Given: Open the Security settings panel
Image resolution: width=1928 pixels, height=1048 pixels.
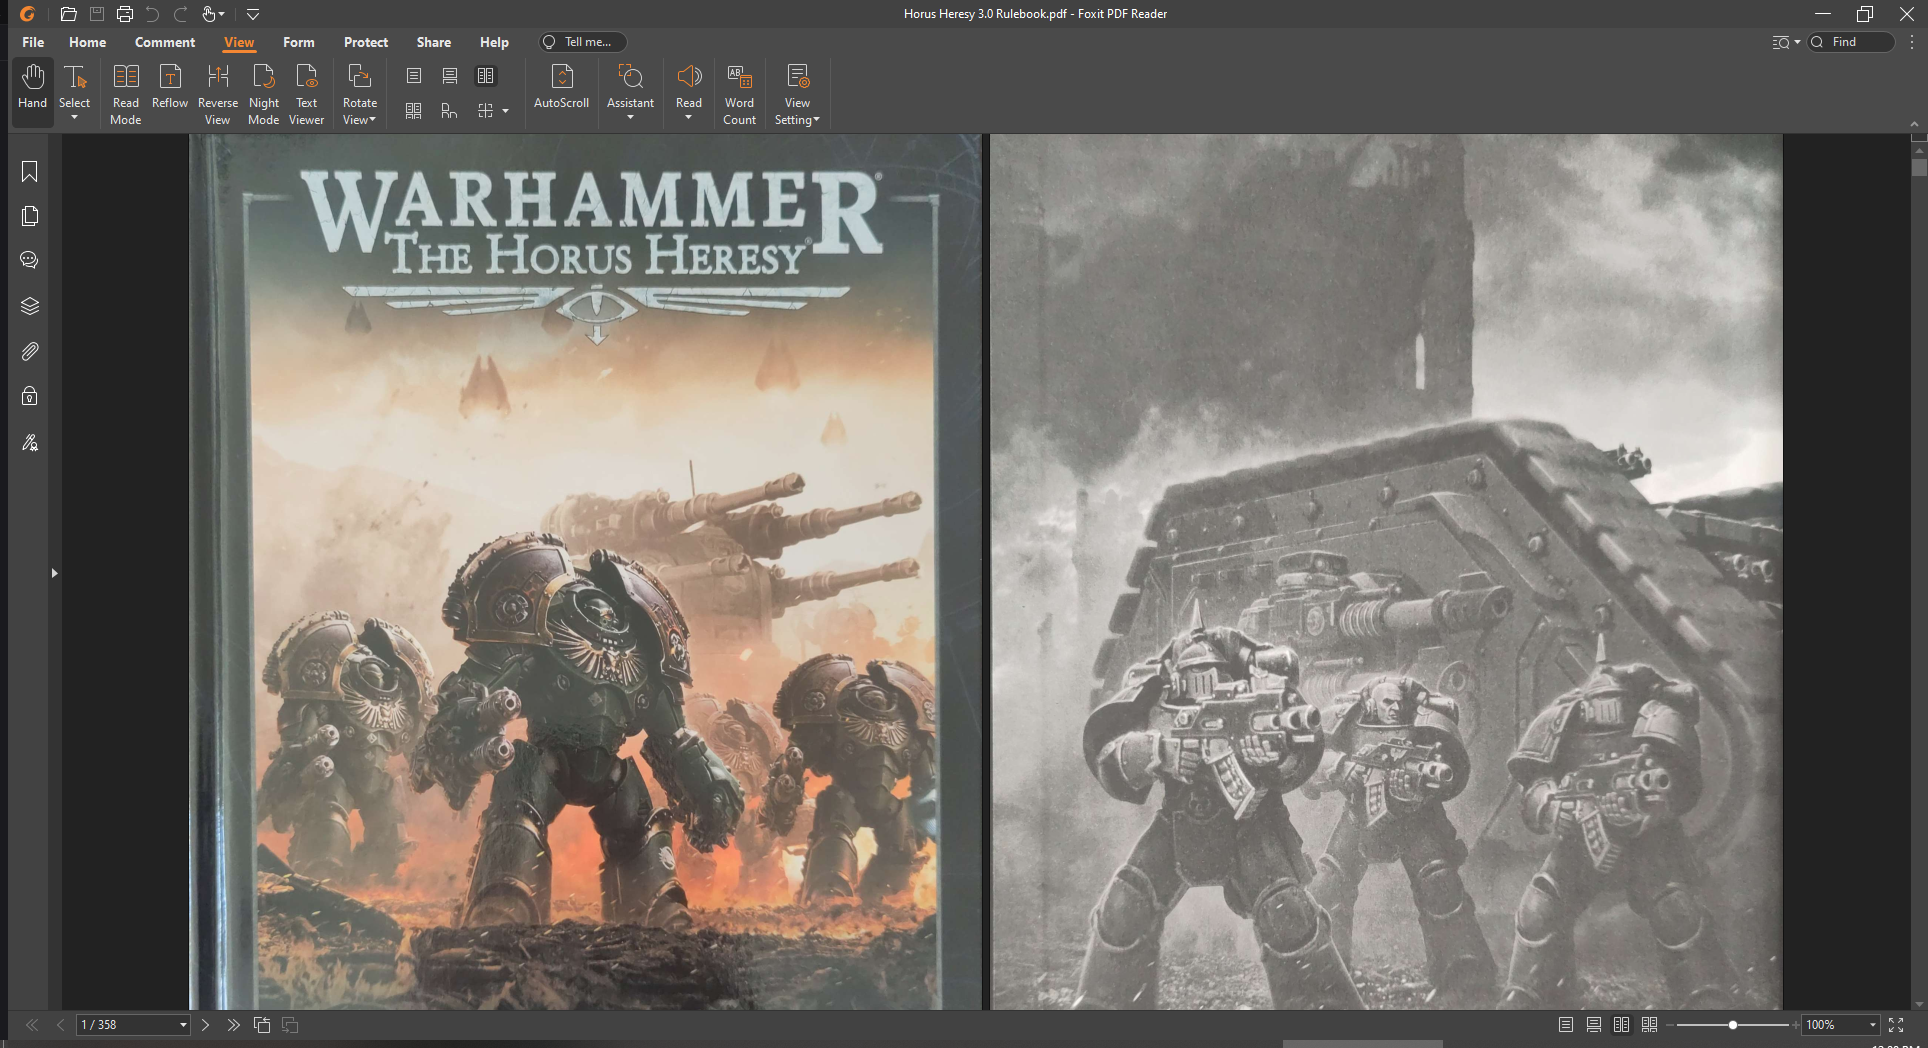Looking at the screenshot, I should (x=30, y=396).
